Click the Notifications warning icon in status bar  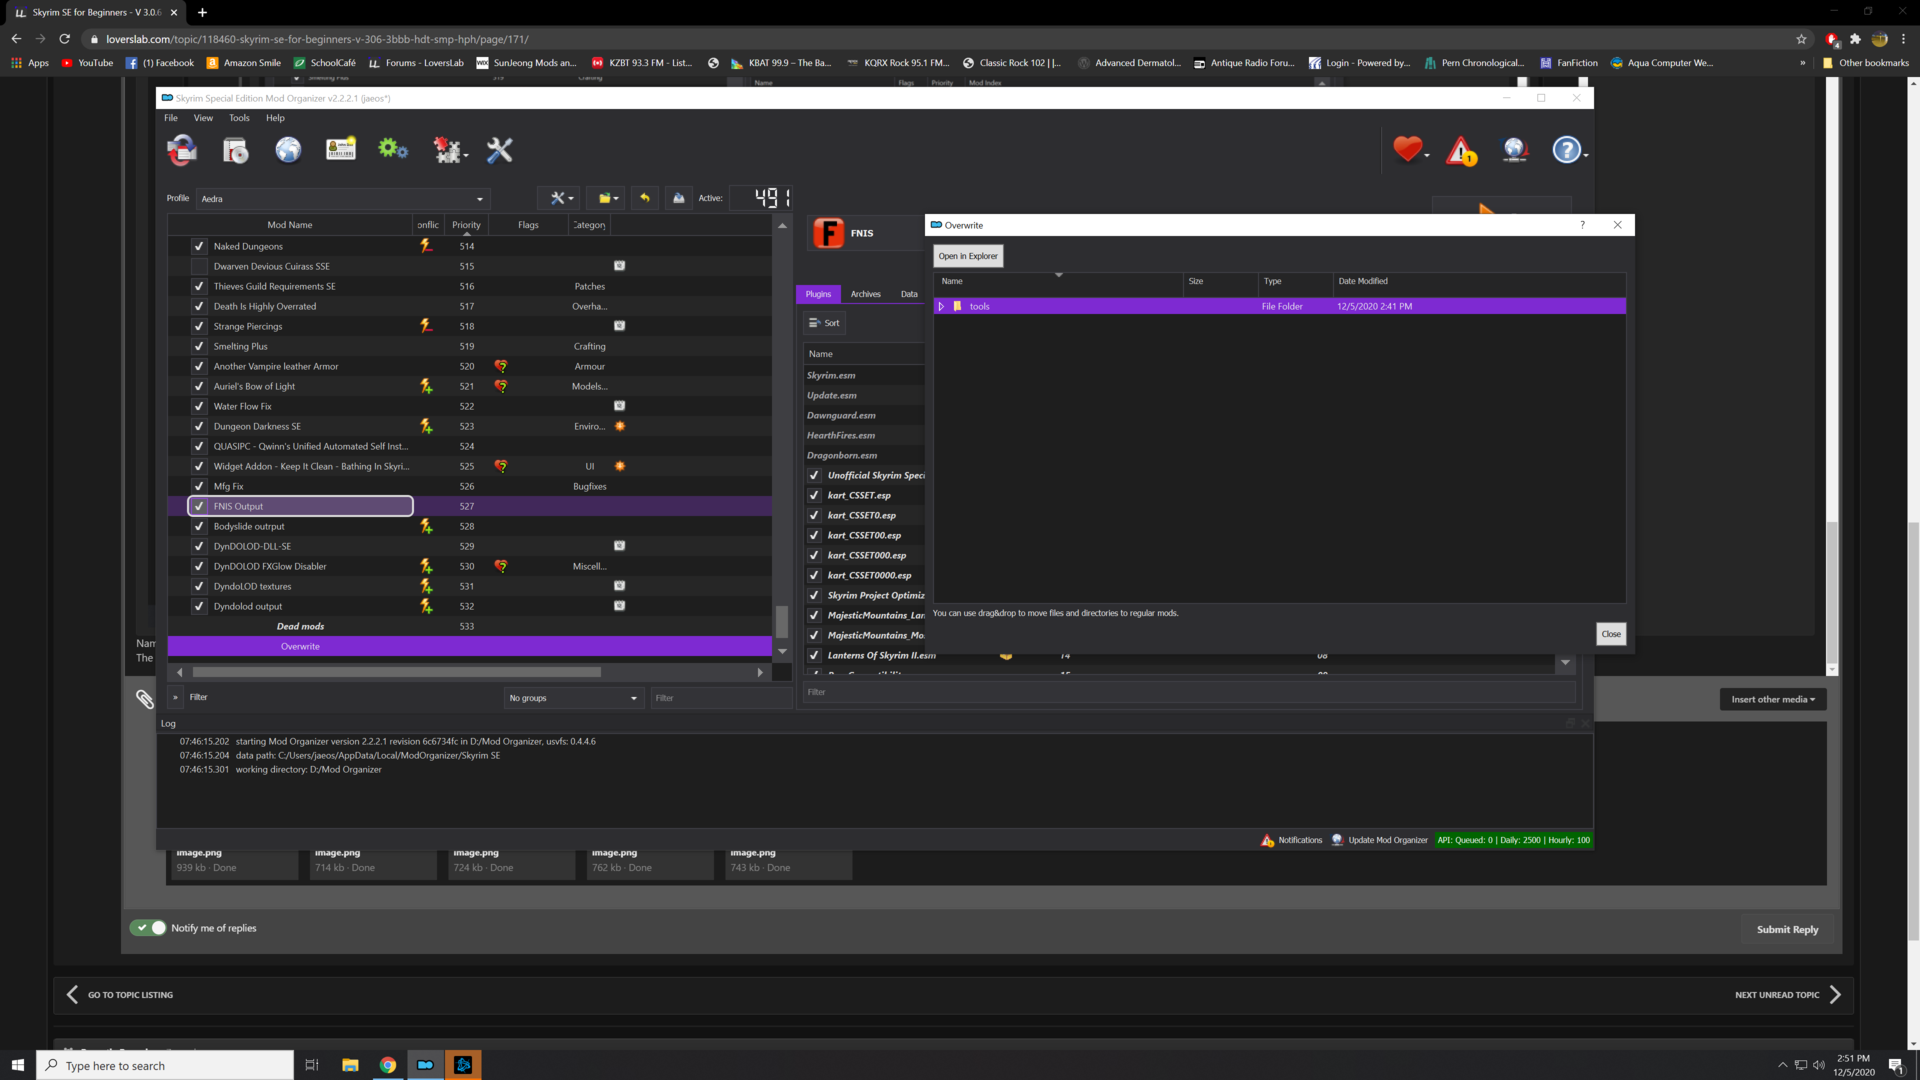click(x=1267, y=840)
